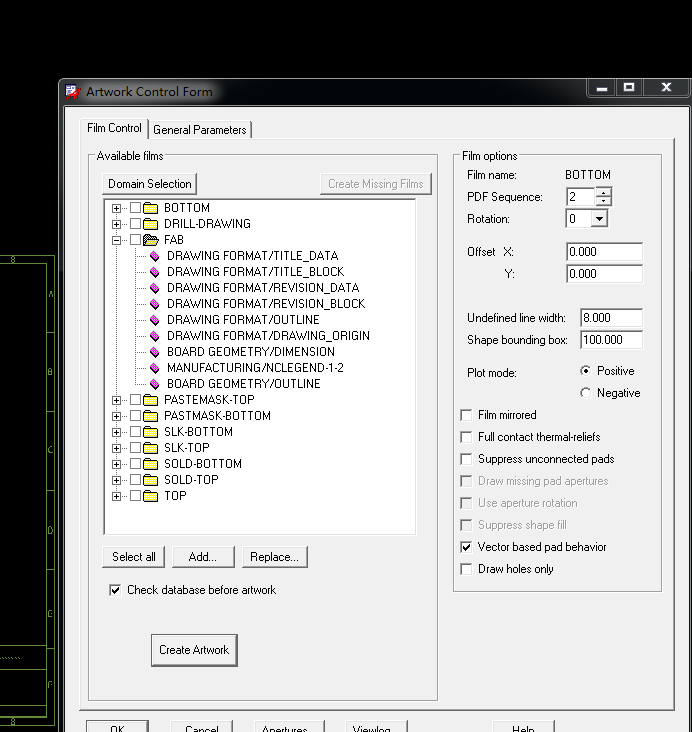The height and width of the screenshot is (732, 692).
Task: Select the Negative plot mode radio button
Action: pyautogui.click(x=586, y=393)
